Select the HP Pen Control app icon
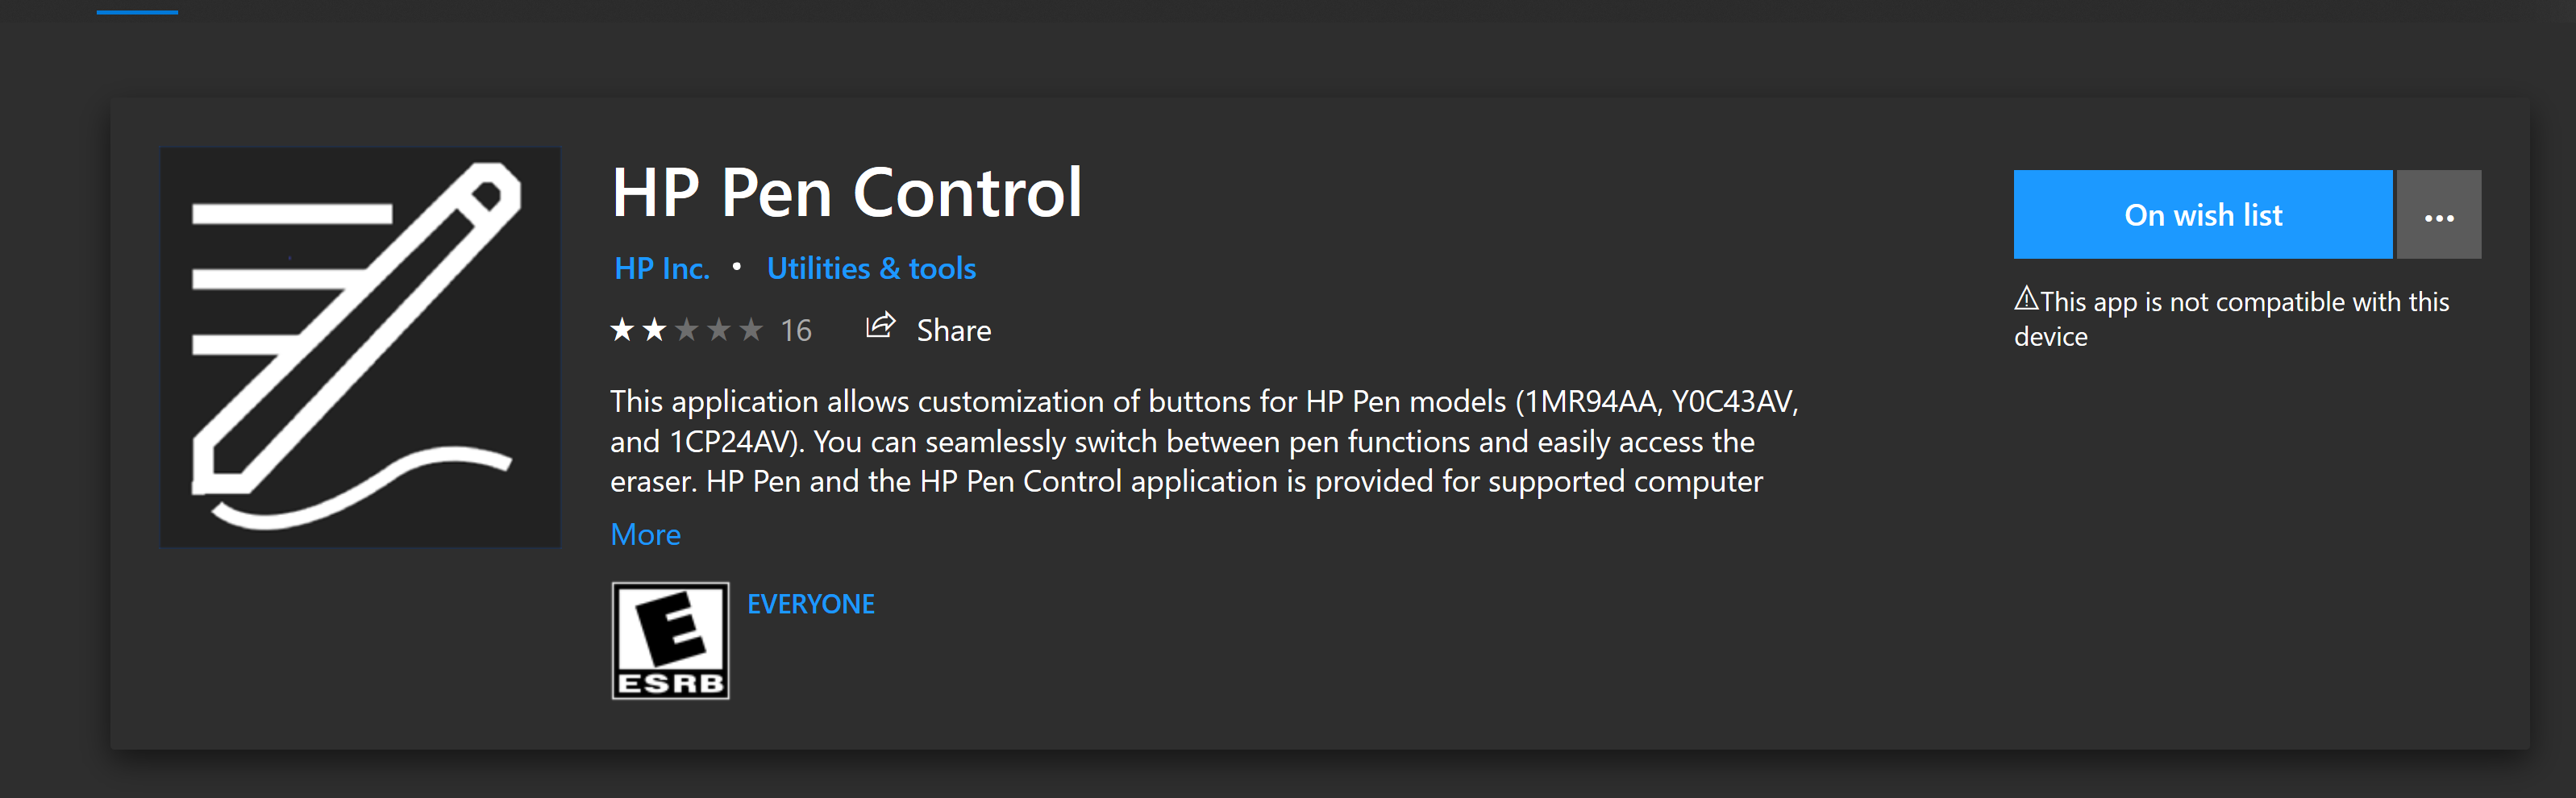Viewport: 2576px width, 798px height. [360, 345]
